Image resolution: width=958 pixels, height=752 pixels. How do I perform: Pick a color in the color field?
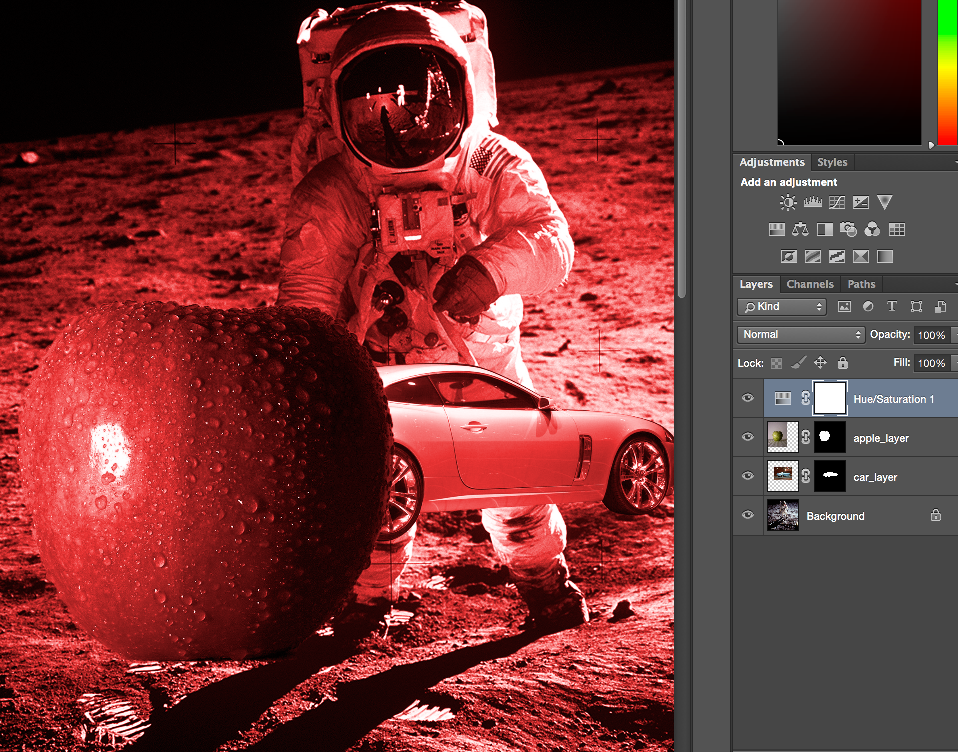pos(850,70)
